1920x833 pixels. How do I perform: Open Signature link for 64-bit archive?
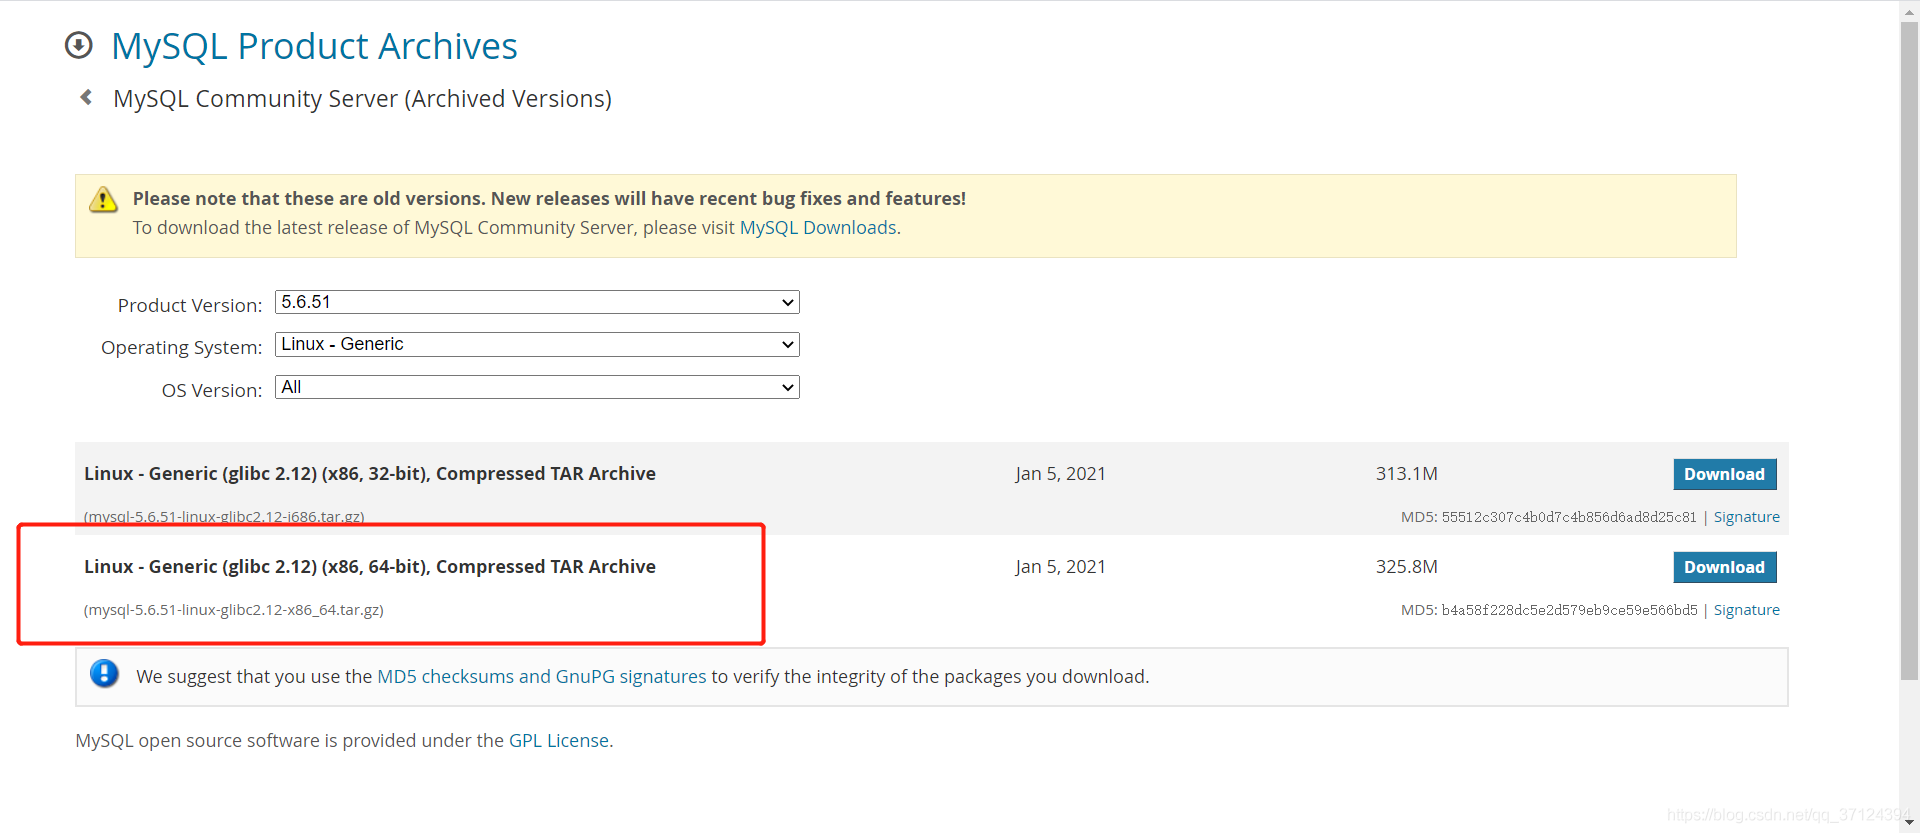[x=1746, y=610]
